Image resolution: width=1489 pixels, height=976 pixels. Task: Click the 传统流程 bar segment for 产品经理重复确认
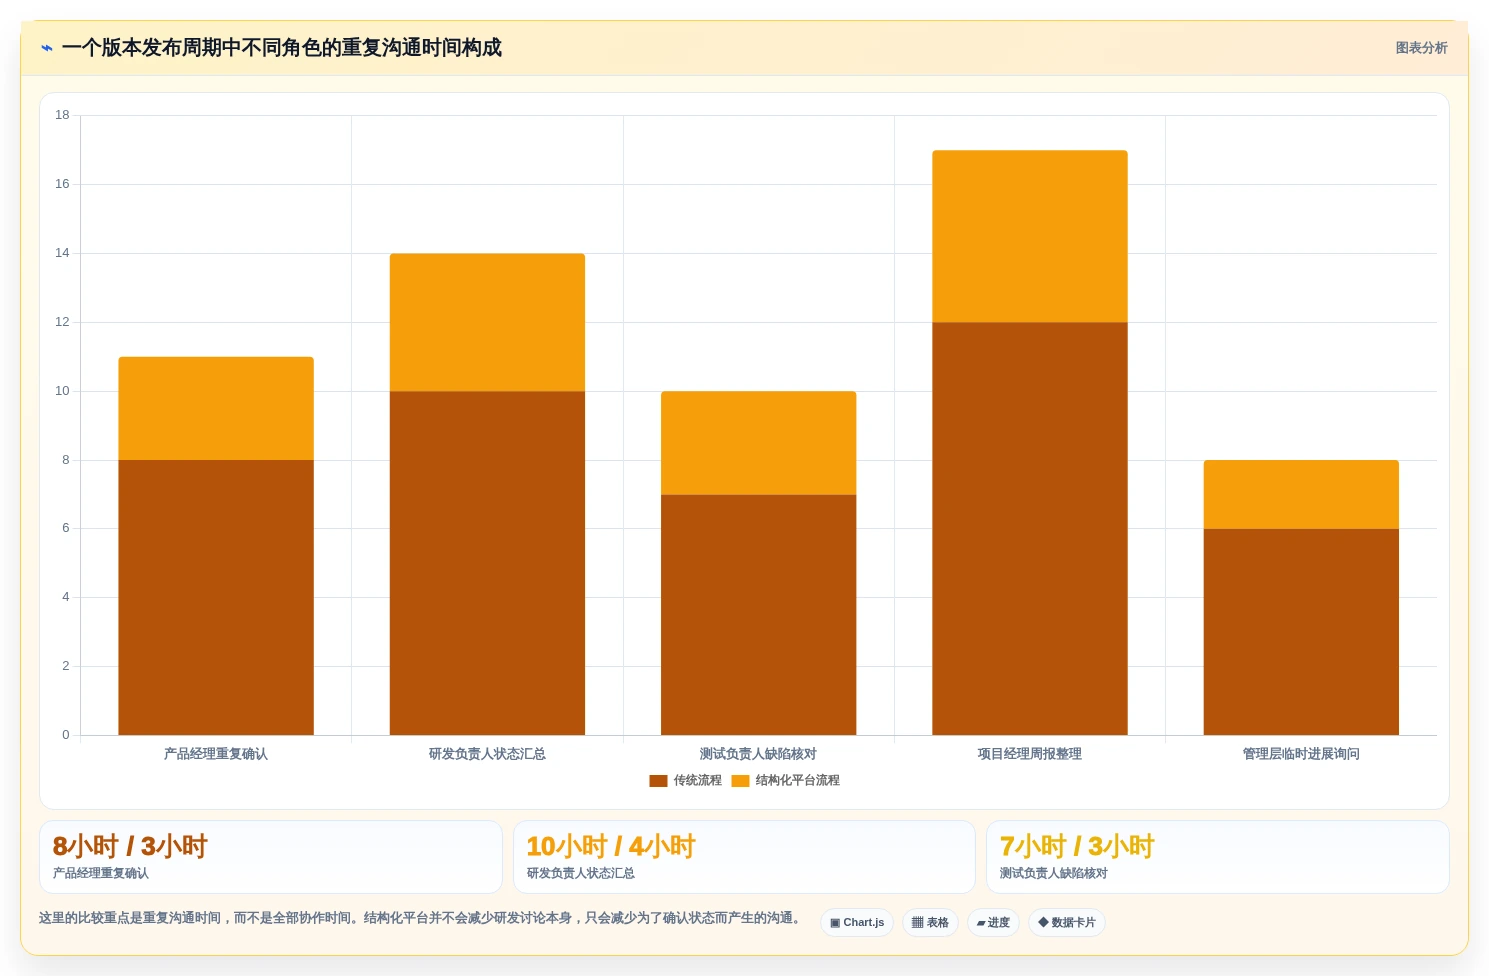pyautogui.click(x=216, y=597)
